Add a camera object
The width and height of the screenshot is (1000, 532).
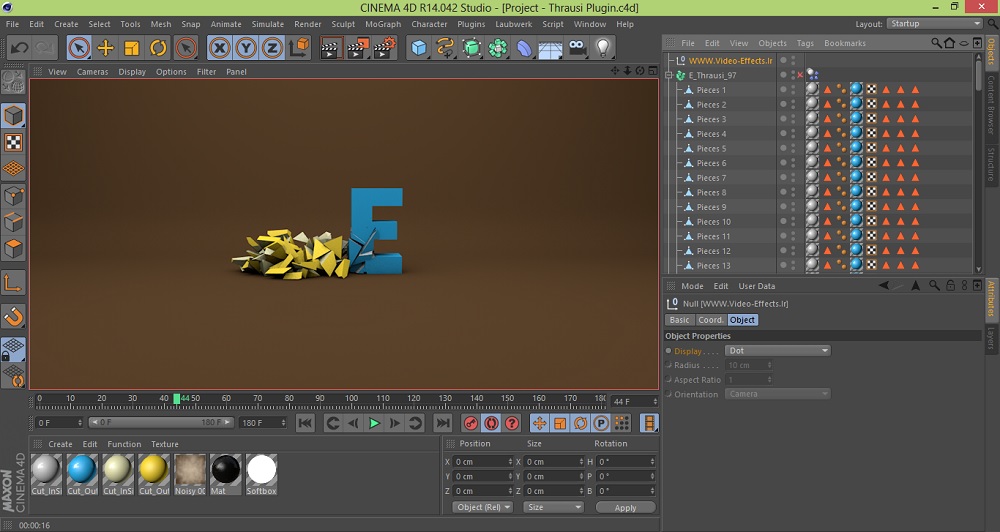click(x=577, y=48)
